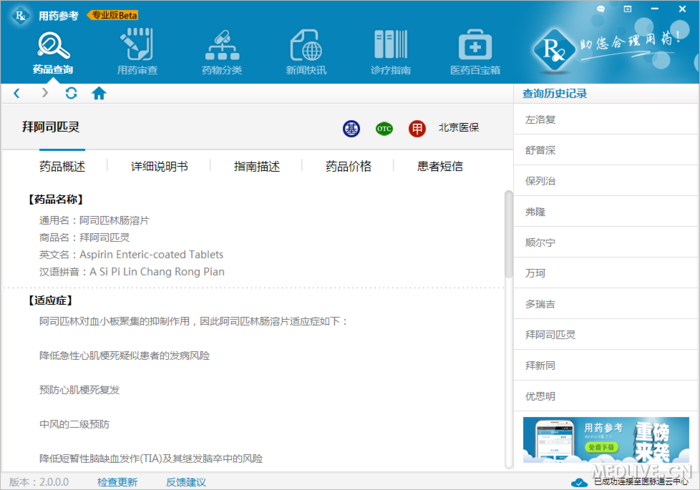Open history entry 拜阿司匹灵
The height and width of the screenshot is (490, 700).
606,335
